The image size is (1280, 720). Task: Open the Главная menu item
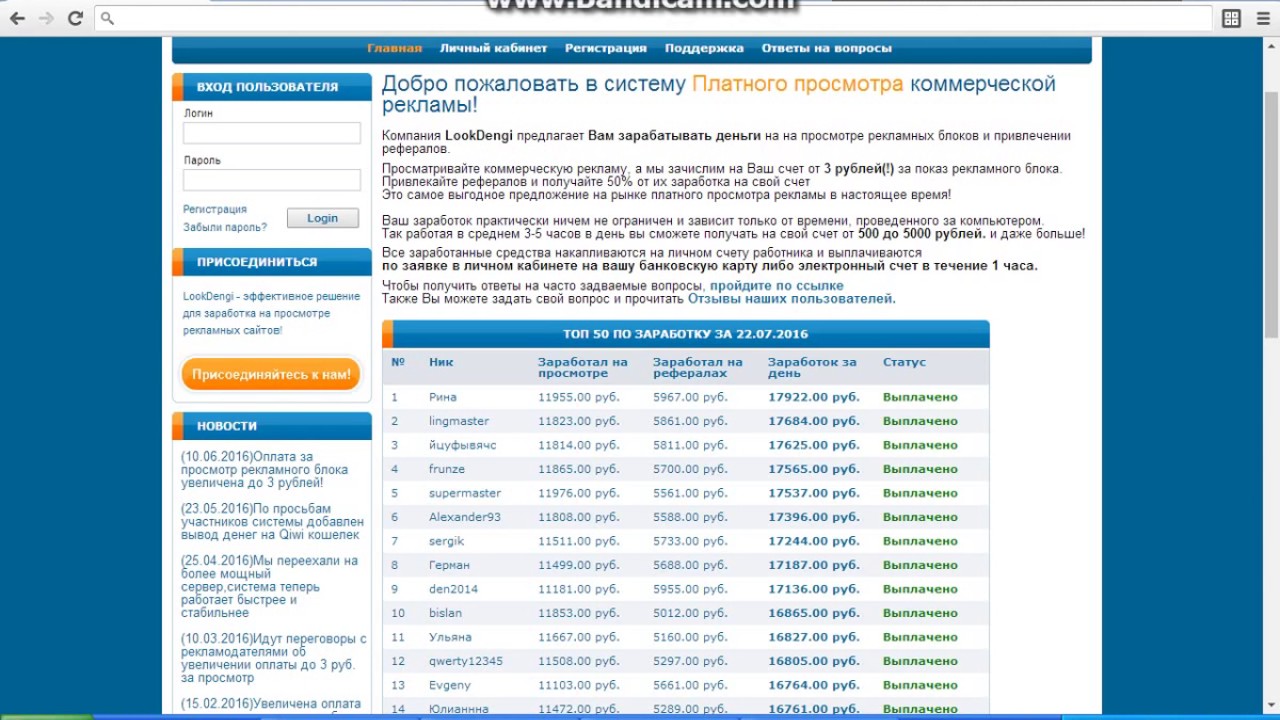pos(394,48)
